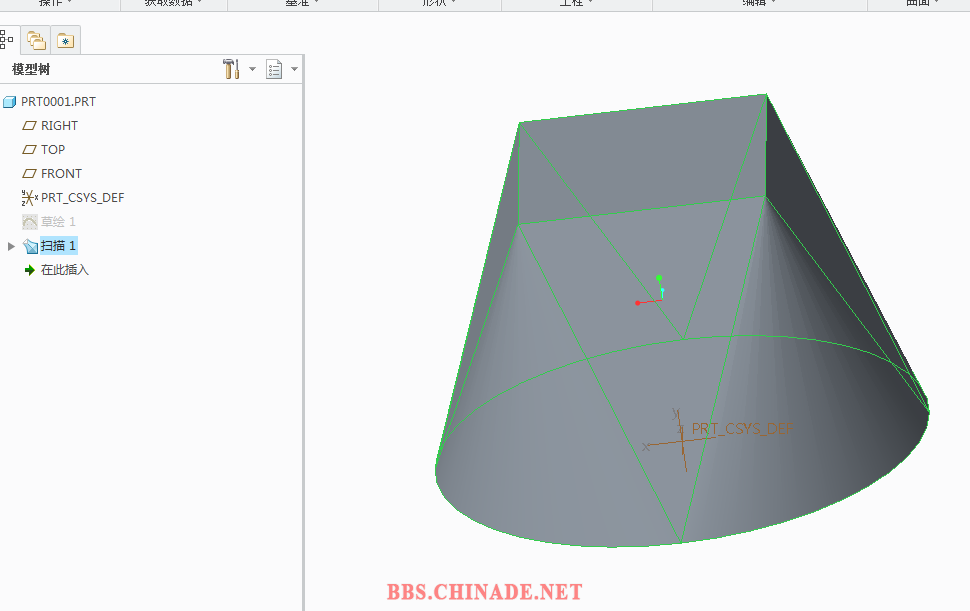
Task: Open the Favorites tab with star folder
Action: point(66,40)
